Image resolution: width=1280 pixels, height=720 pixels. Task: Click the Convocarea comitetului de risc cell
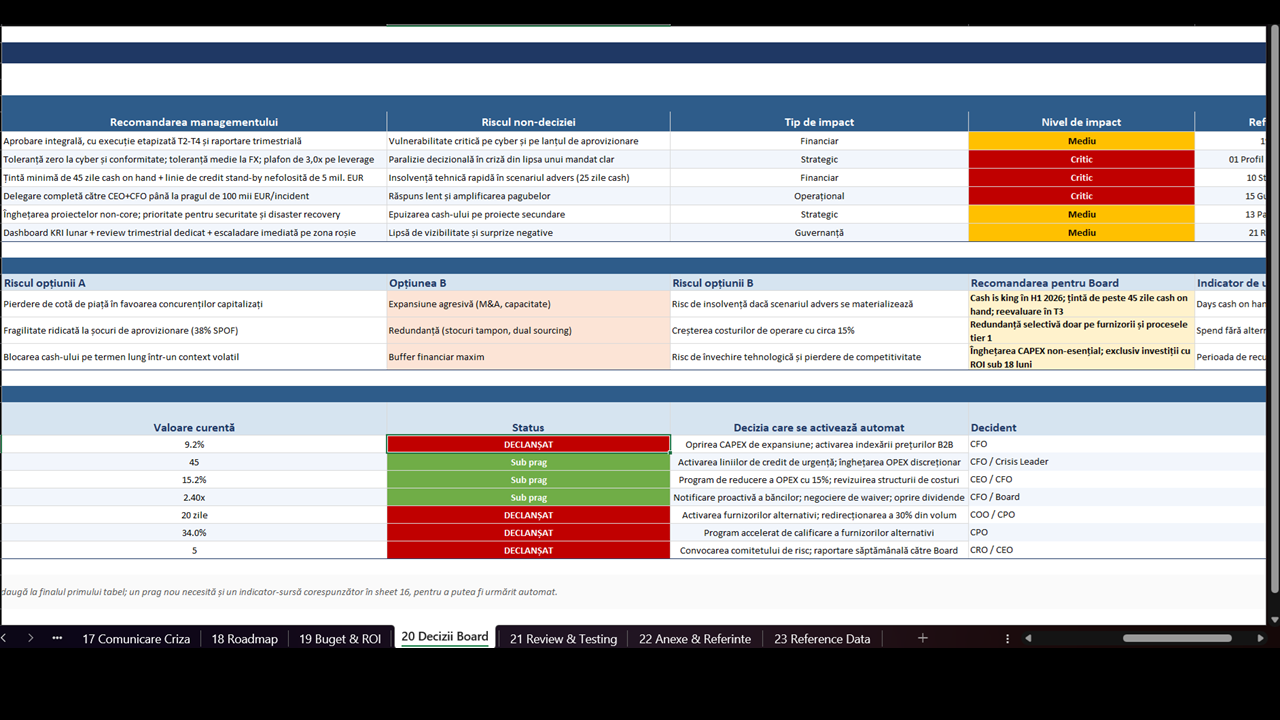coord(819,550)
